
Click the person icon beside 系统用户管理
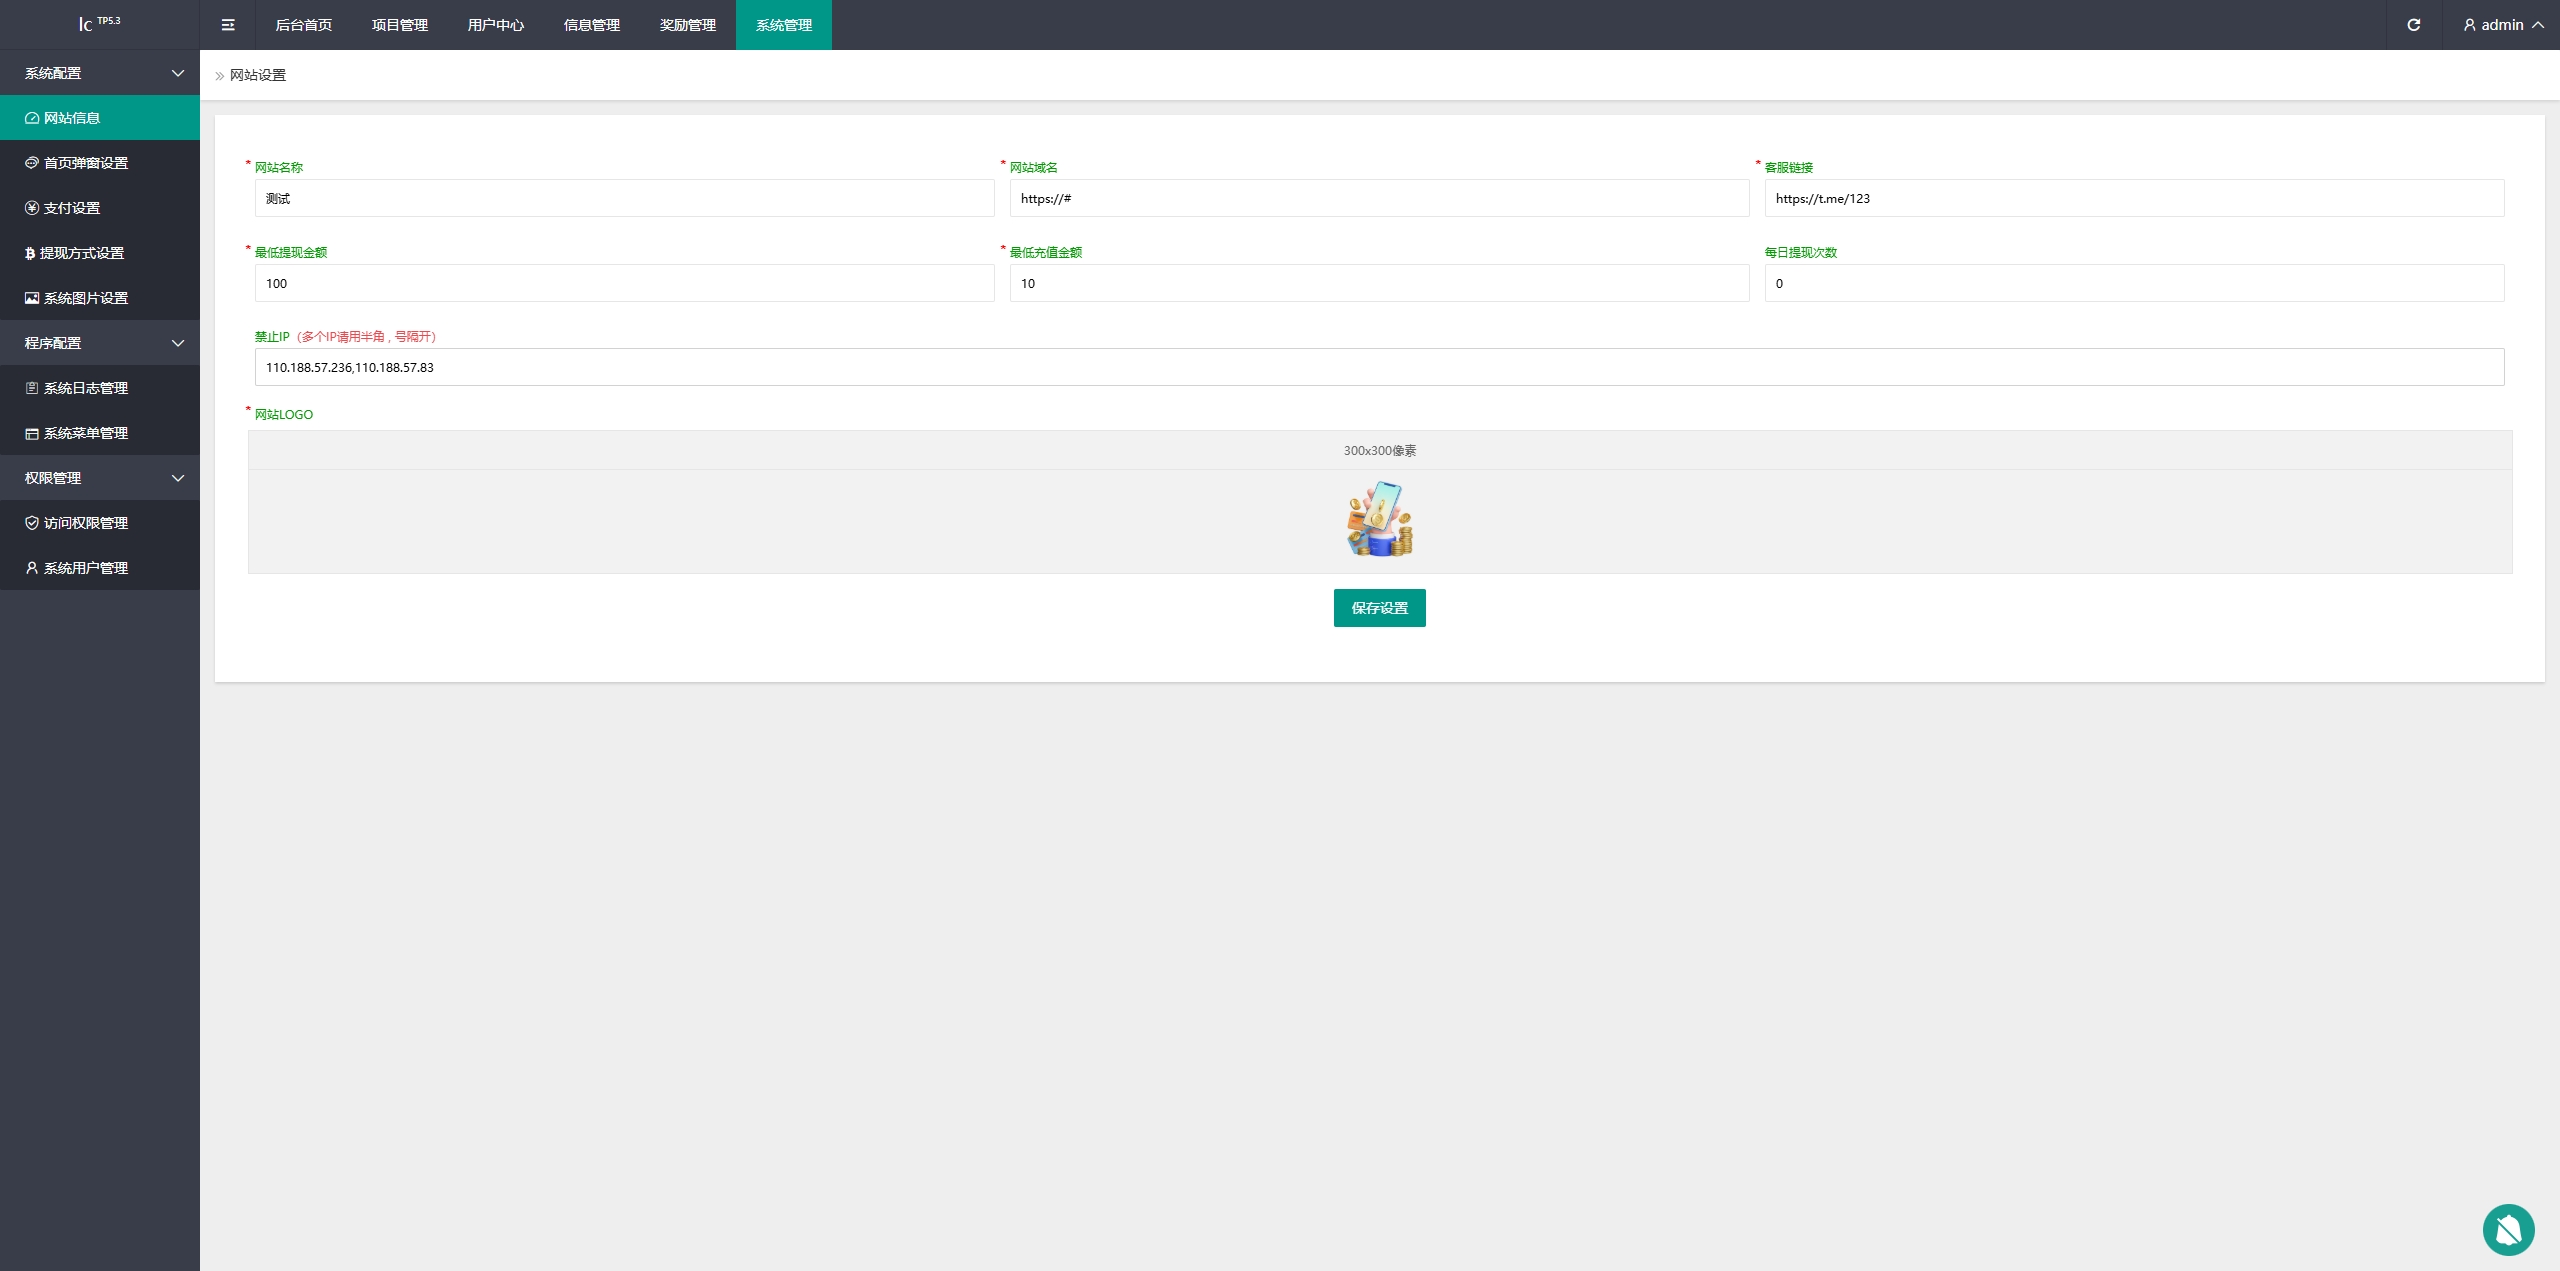coord(32,568)
